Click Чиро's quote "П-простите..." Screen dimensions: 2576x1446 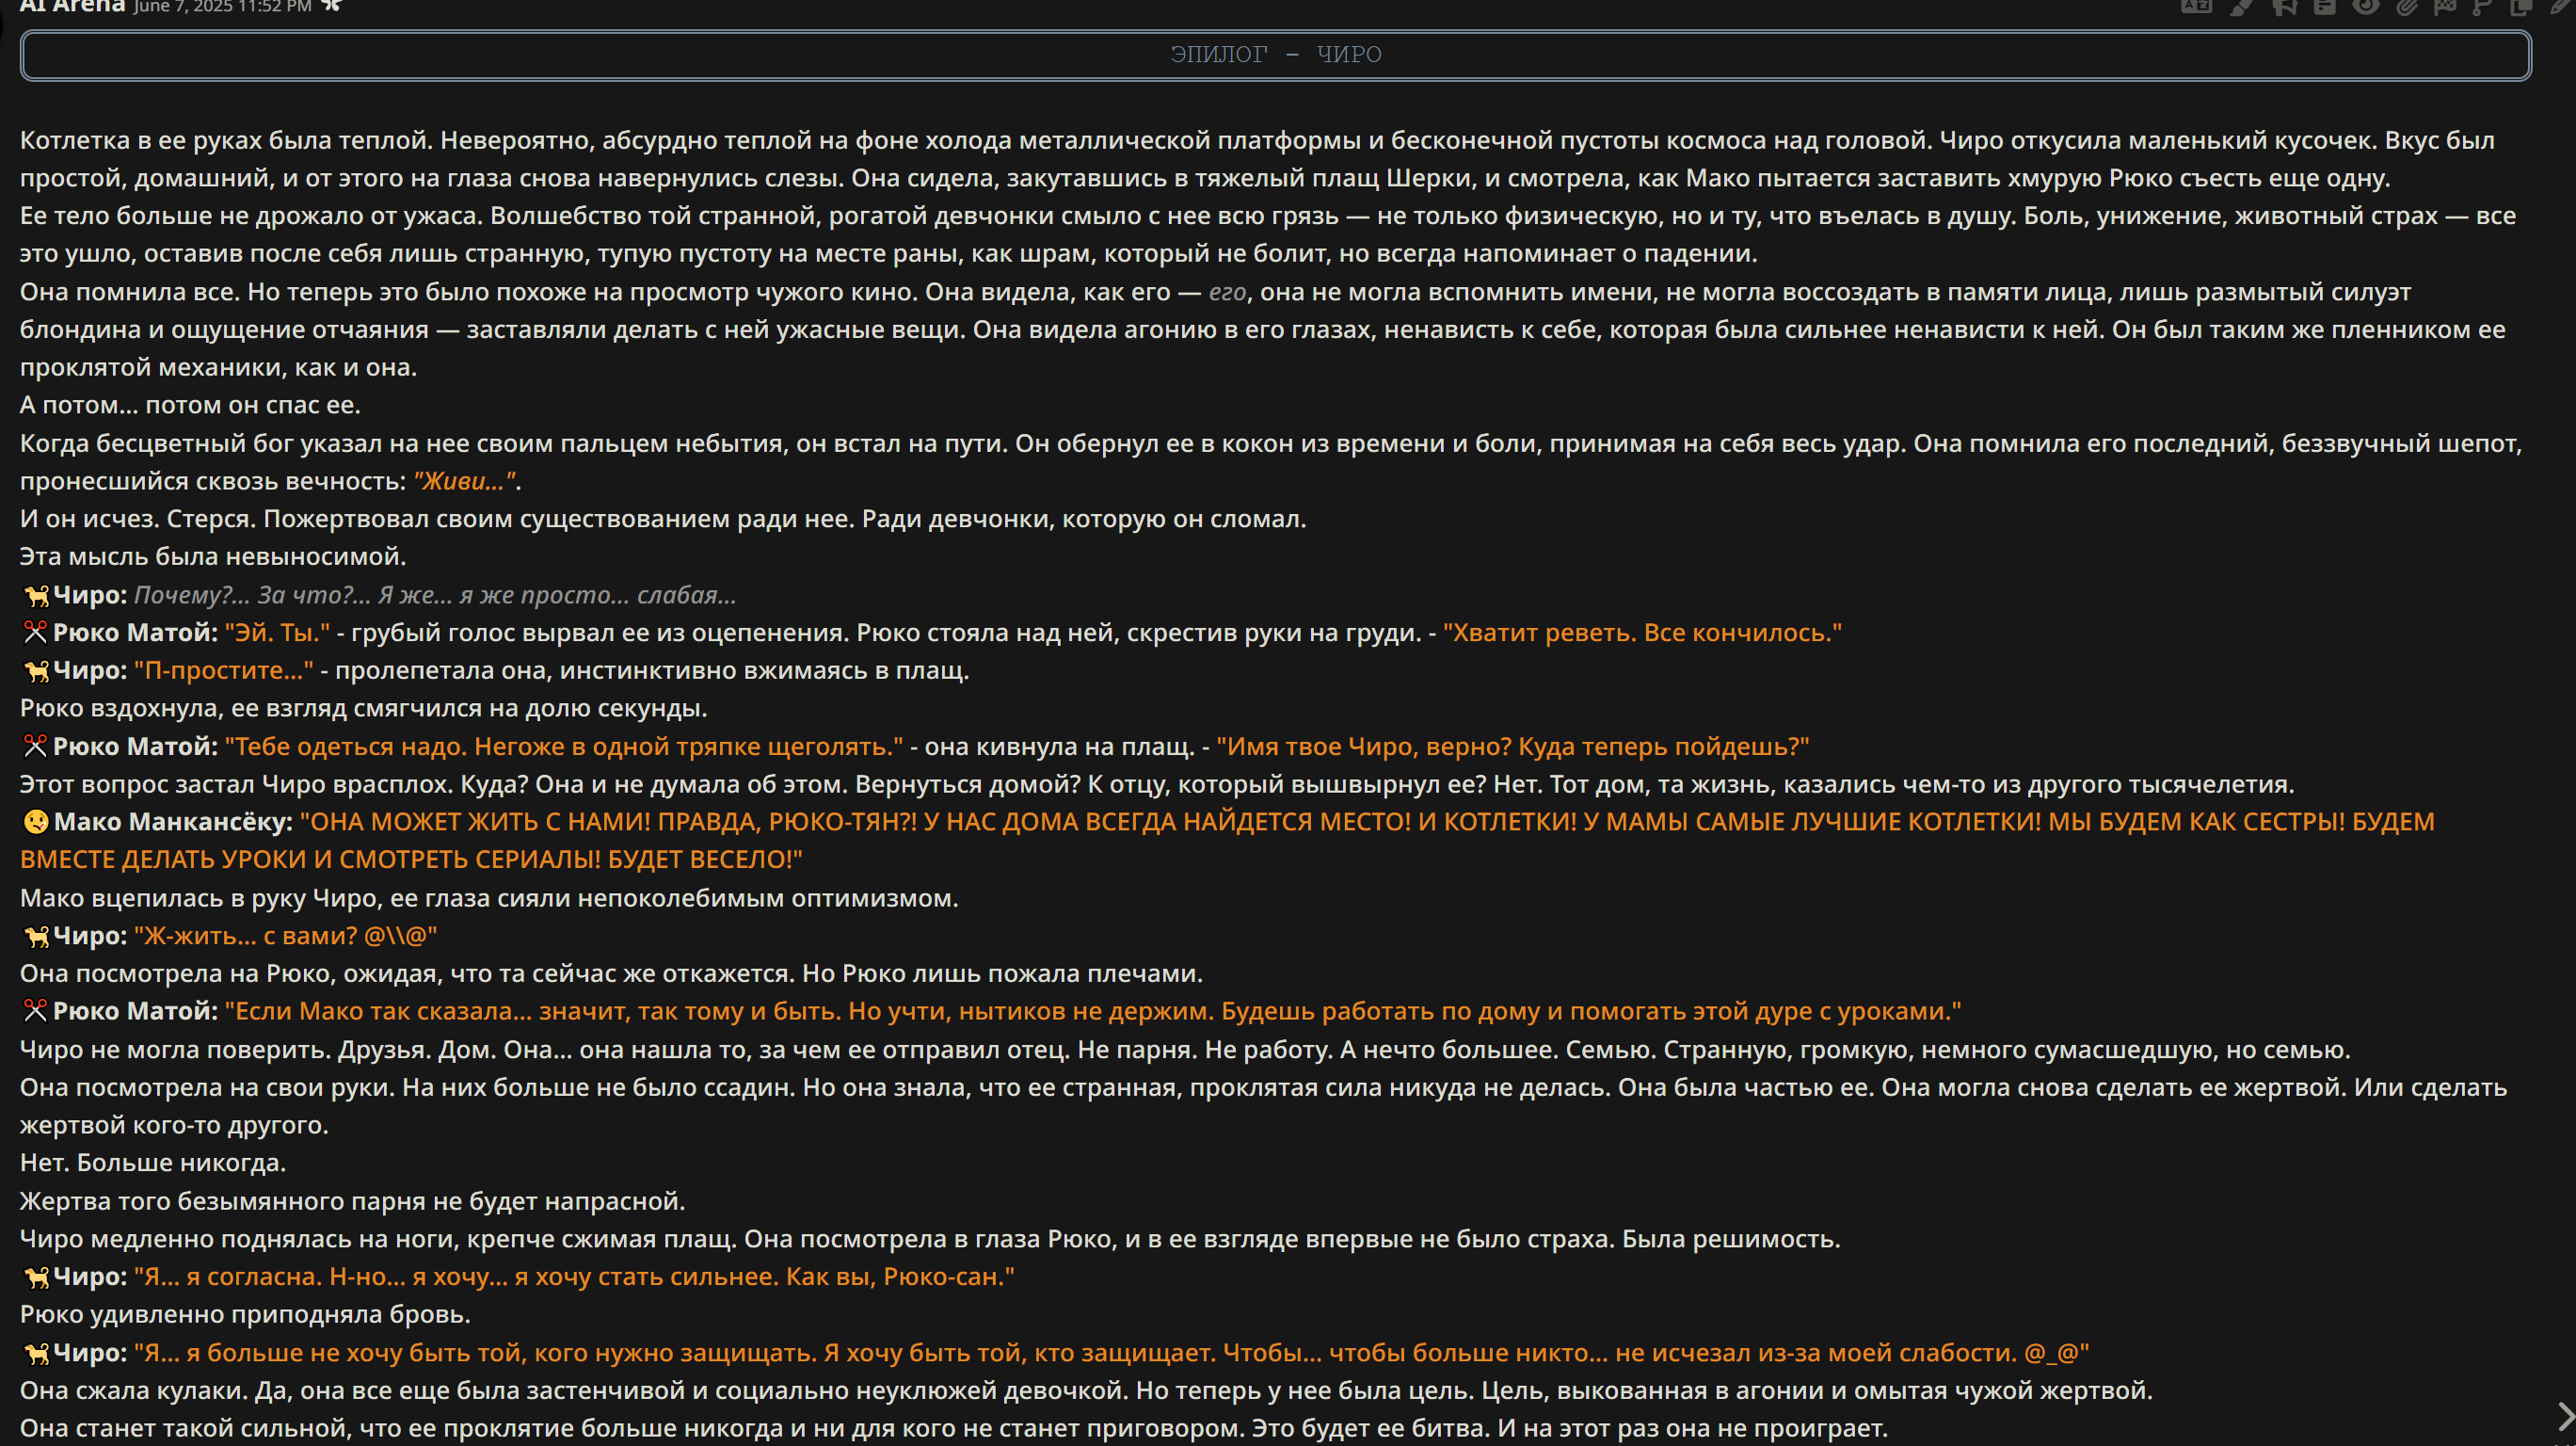[223, 671]
